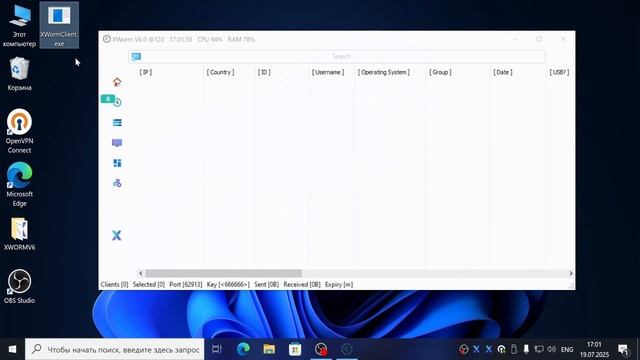Screen dimensions: 640x360
Task: Open the volume control in system tray
Action: point(551,349)
